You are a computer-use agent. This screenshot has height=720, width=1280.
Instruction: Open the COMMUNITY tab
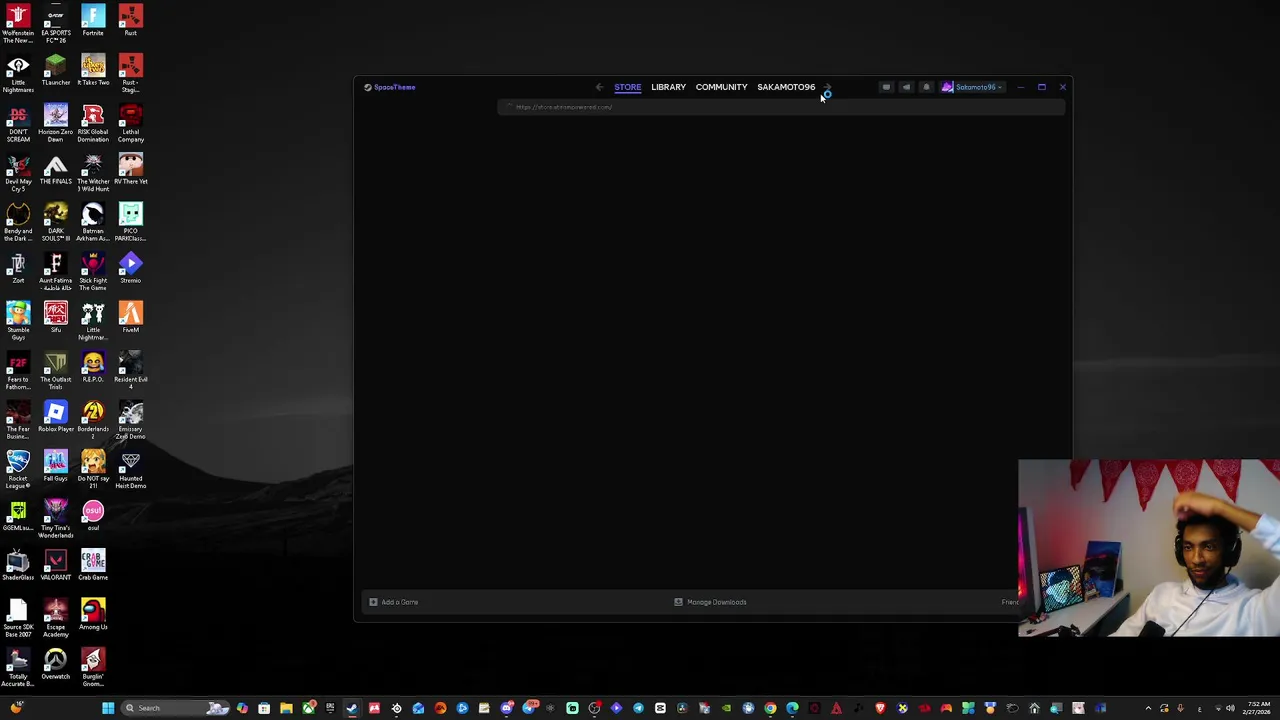click(721, 87)
